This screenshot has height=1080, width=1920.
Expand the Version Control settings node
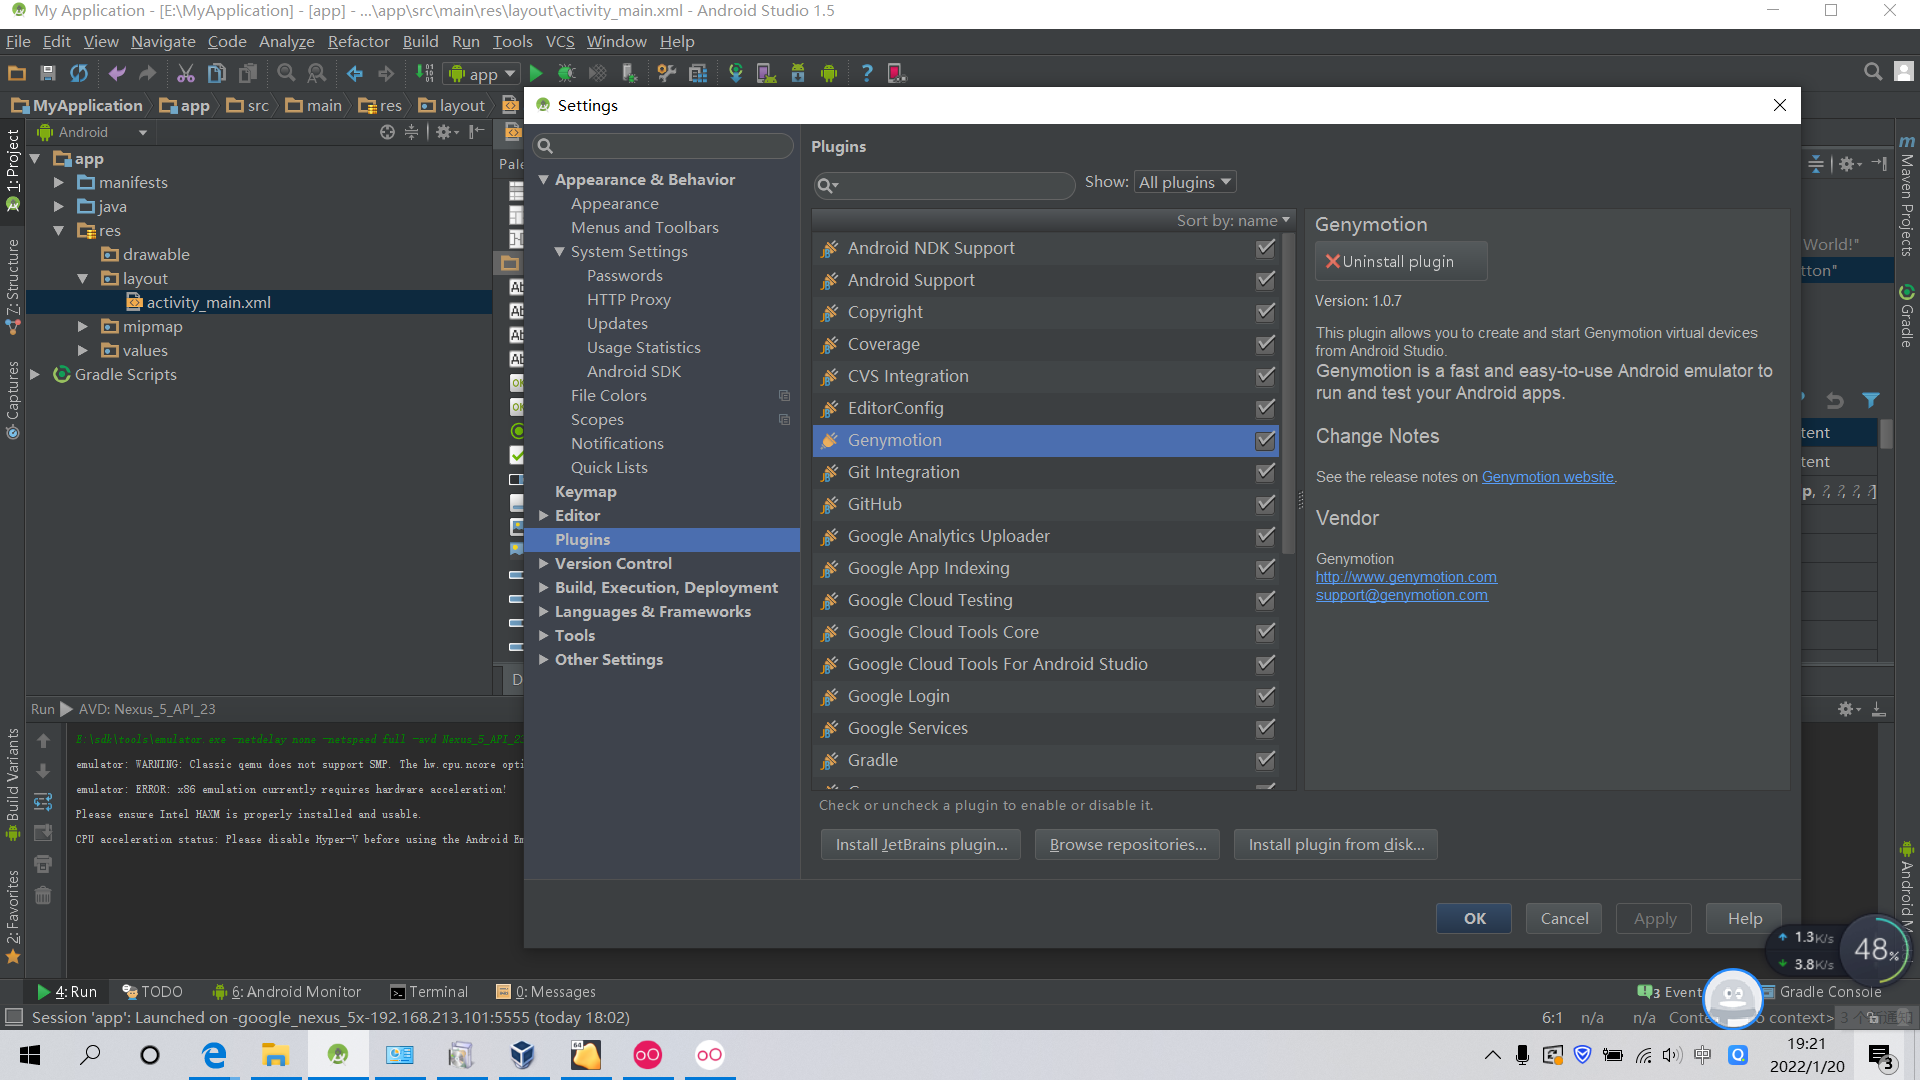543,564
